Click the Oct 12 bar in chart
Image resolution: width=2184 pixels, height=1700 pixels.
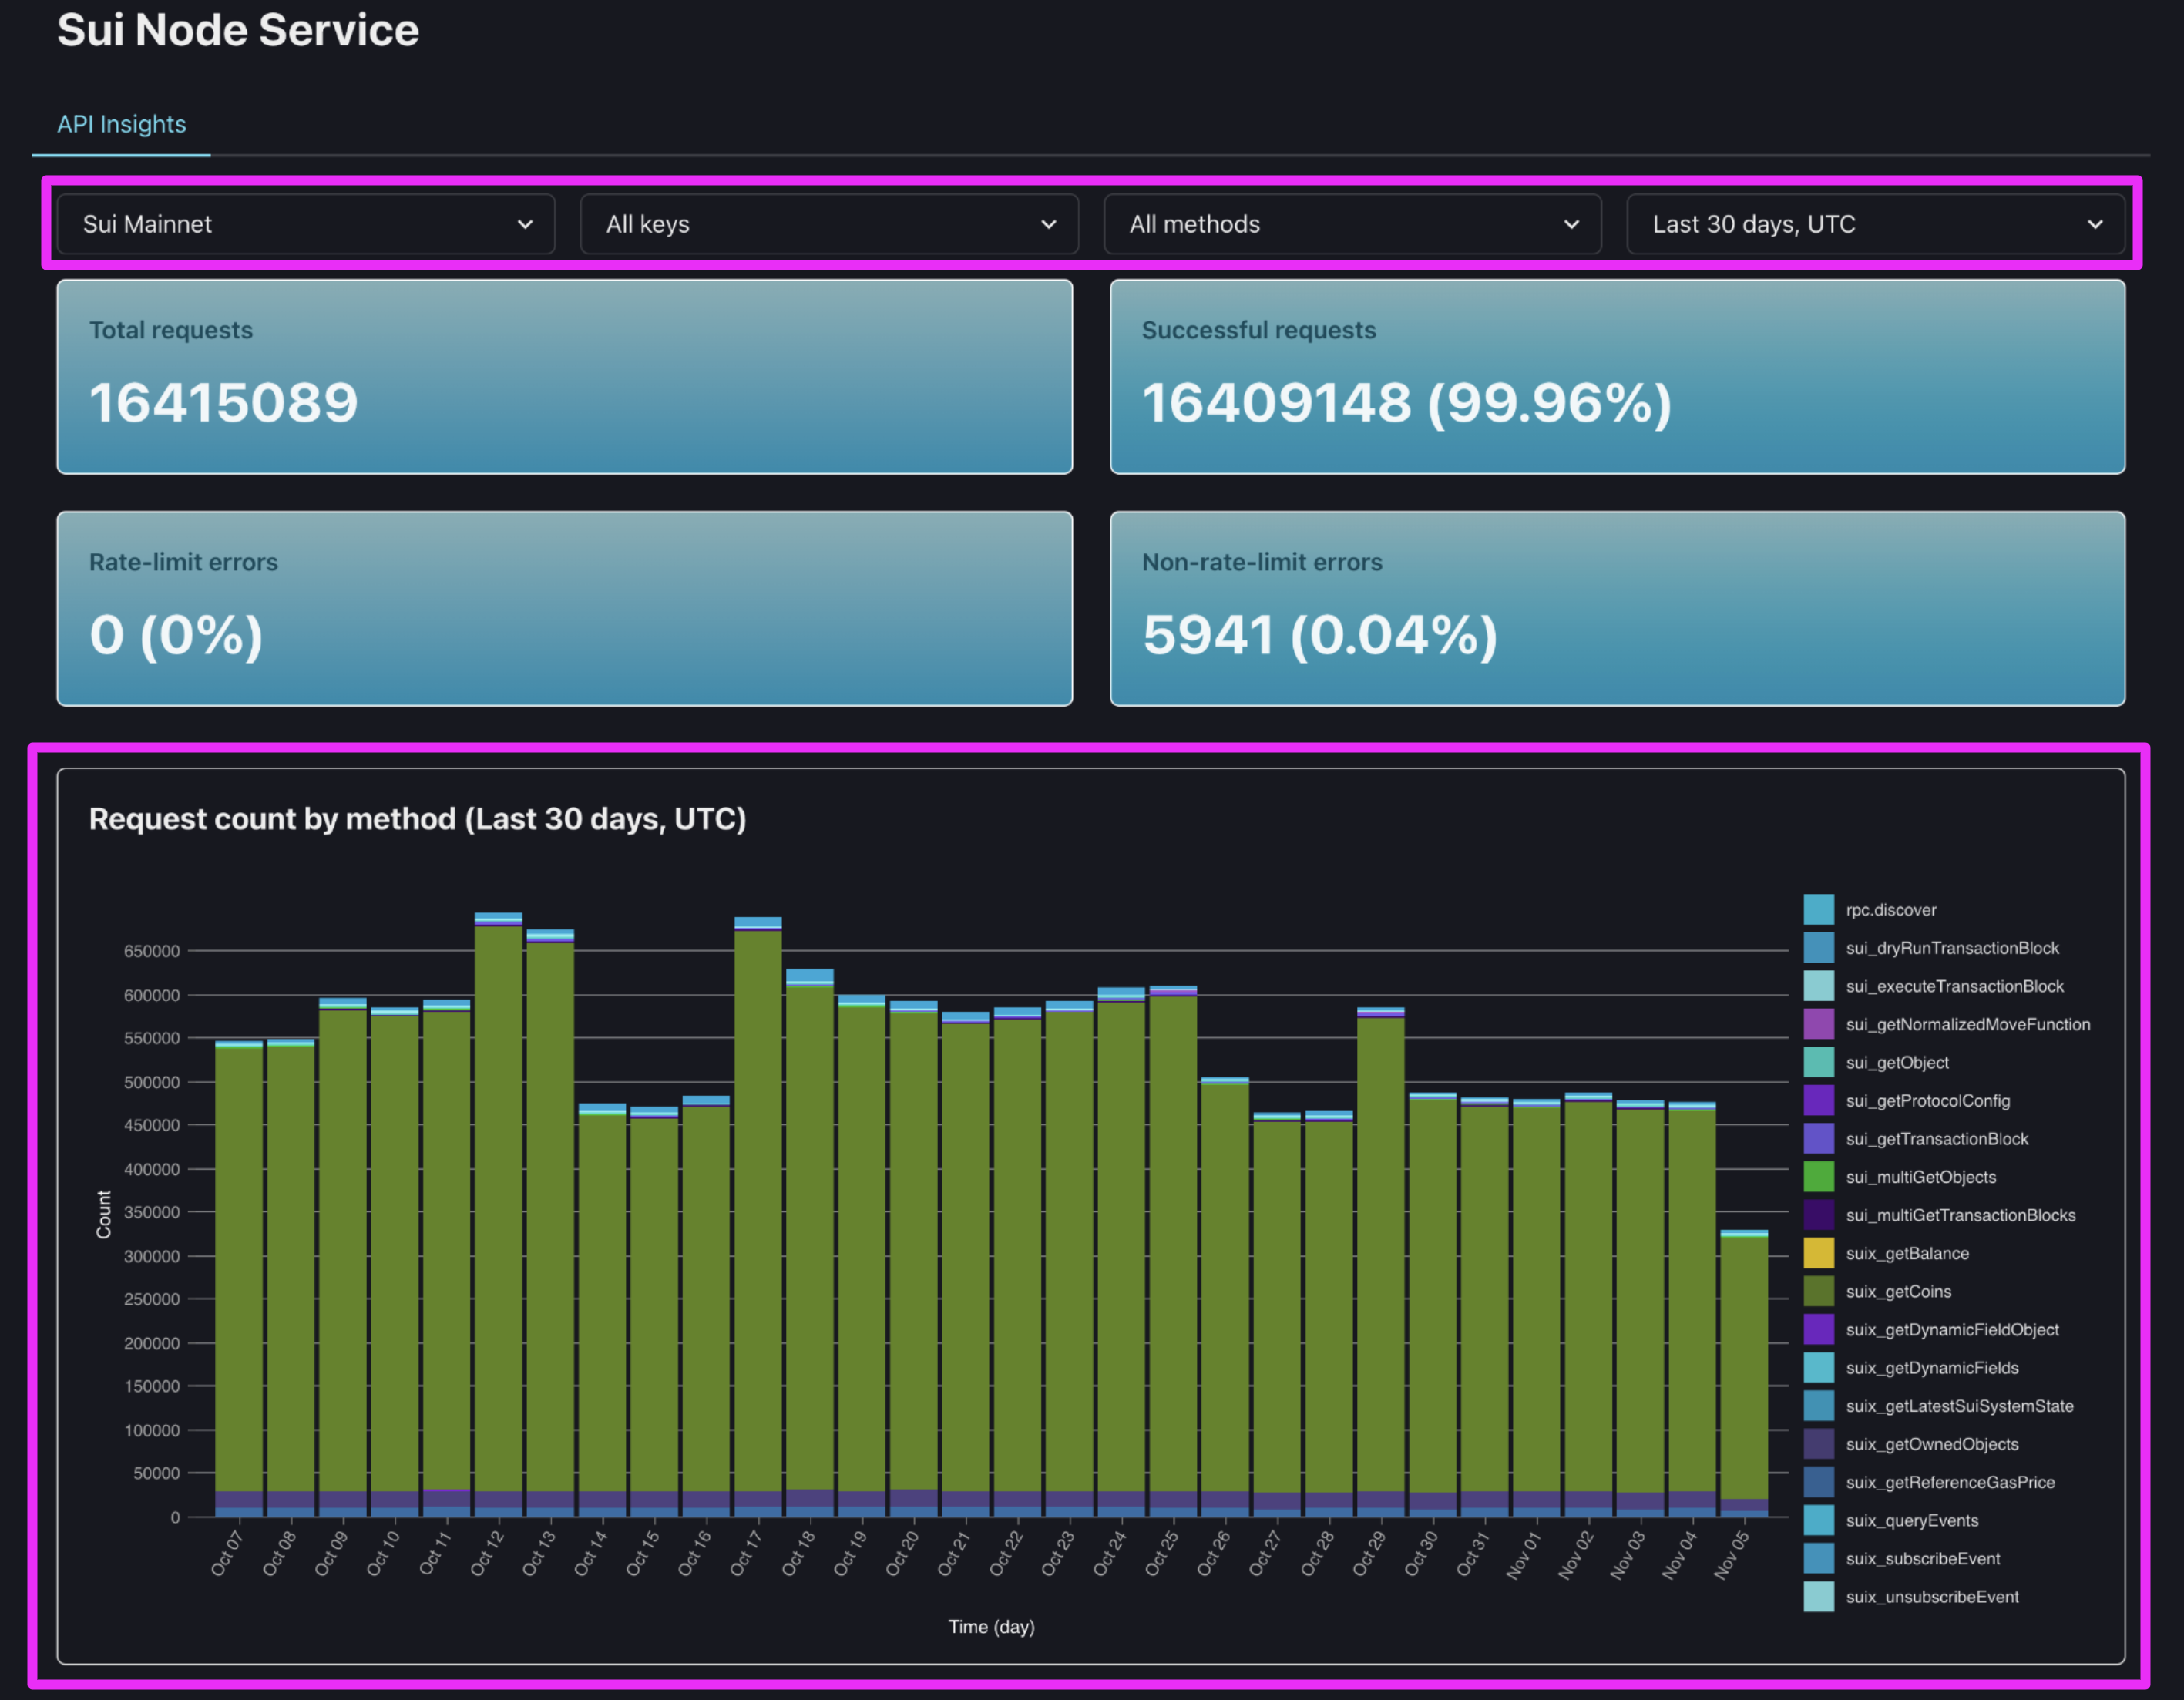498,1215
